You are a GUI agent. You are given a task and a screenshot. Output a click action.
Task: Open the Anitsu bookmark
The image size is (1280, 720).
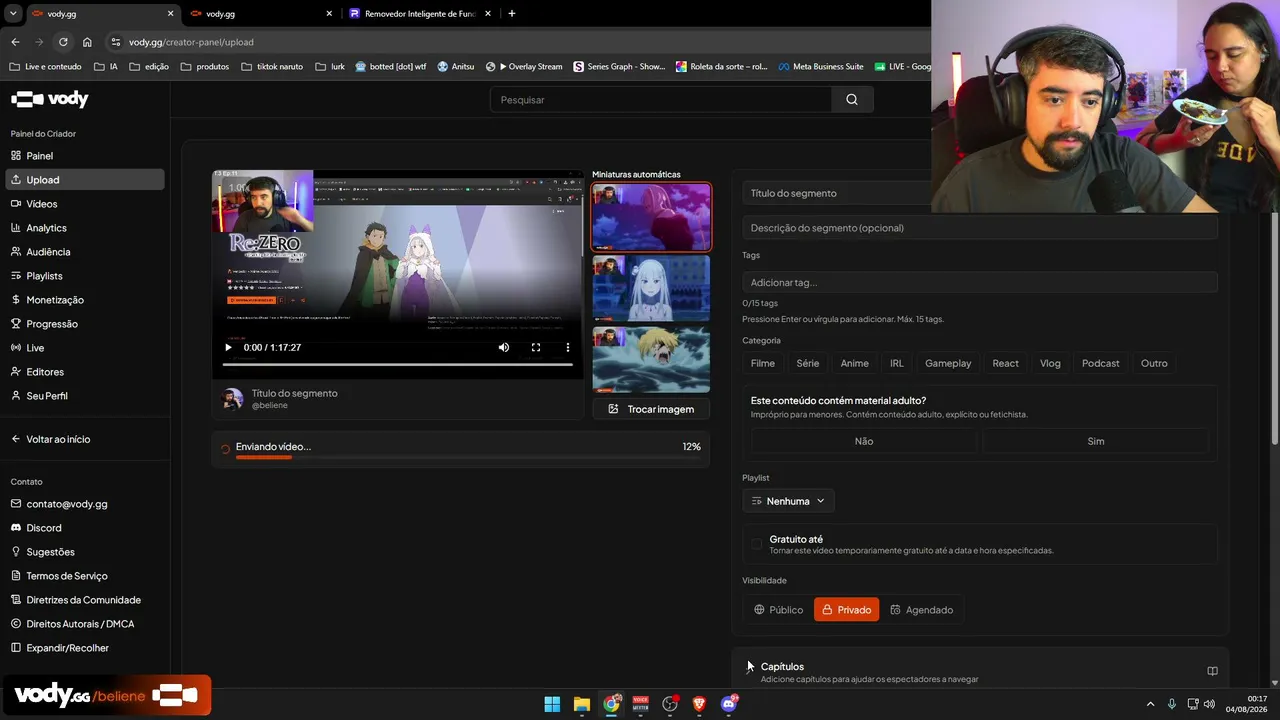(x=456, y=67)
